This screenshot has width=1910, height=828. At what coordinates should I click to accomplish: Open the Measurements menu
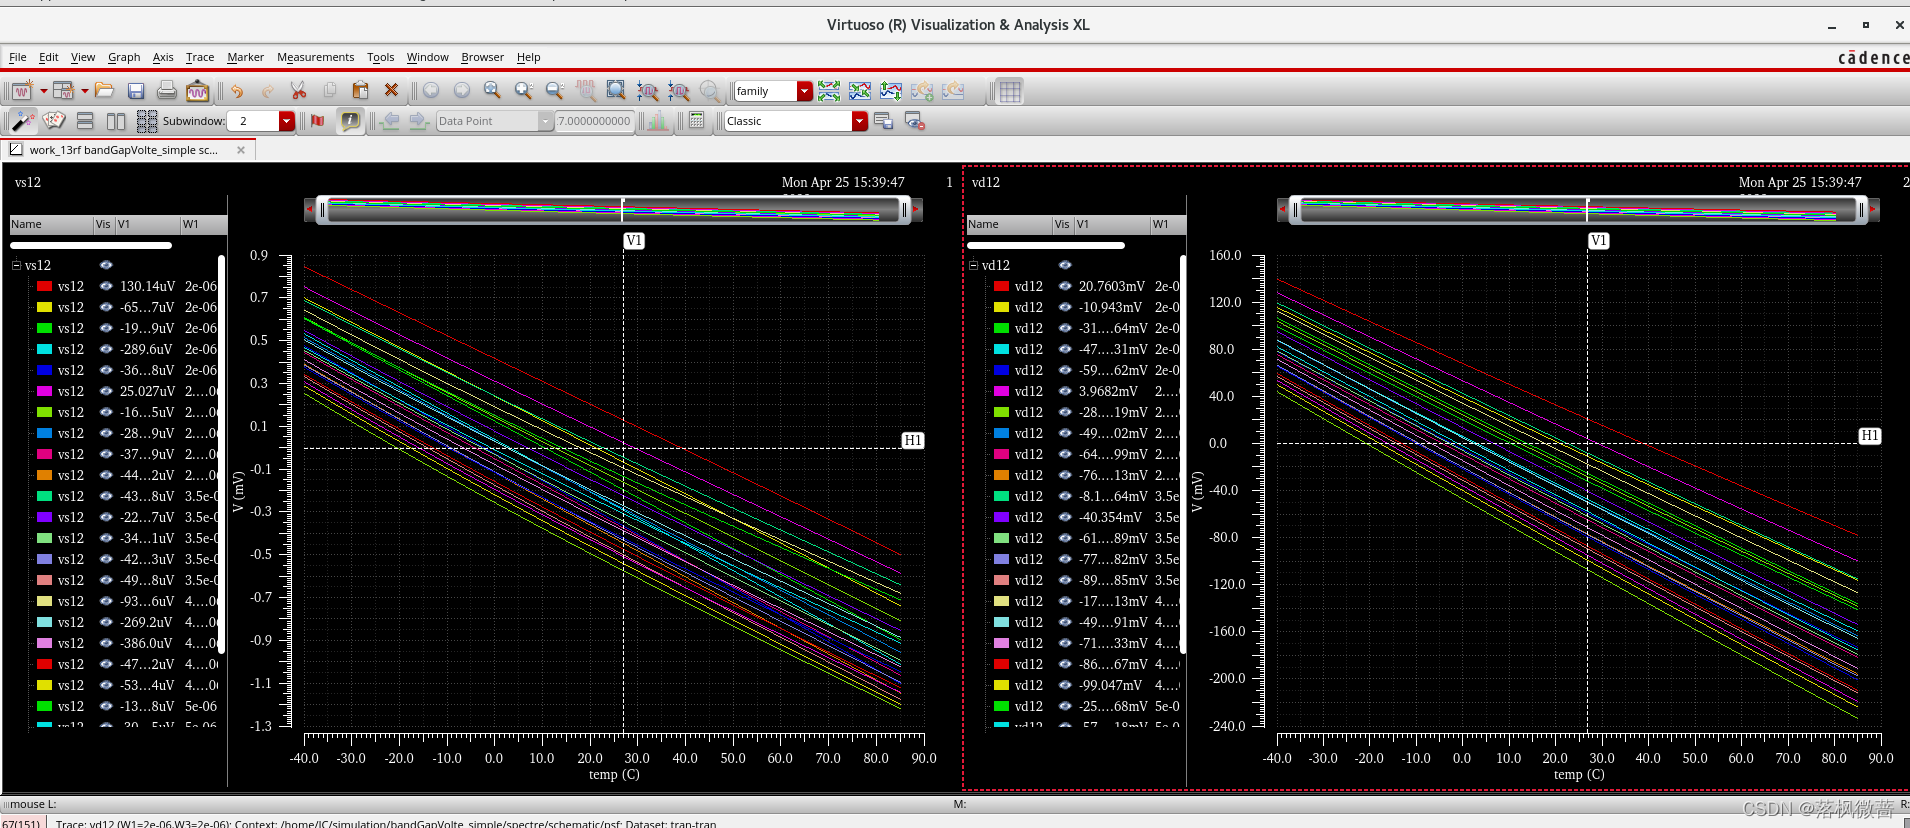click(315, 57)
